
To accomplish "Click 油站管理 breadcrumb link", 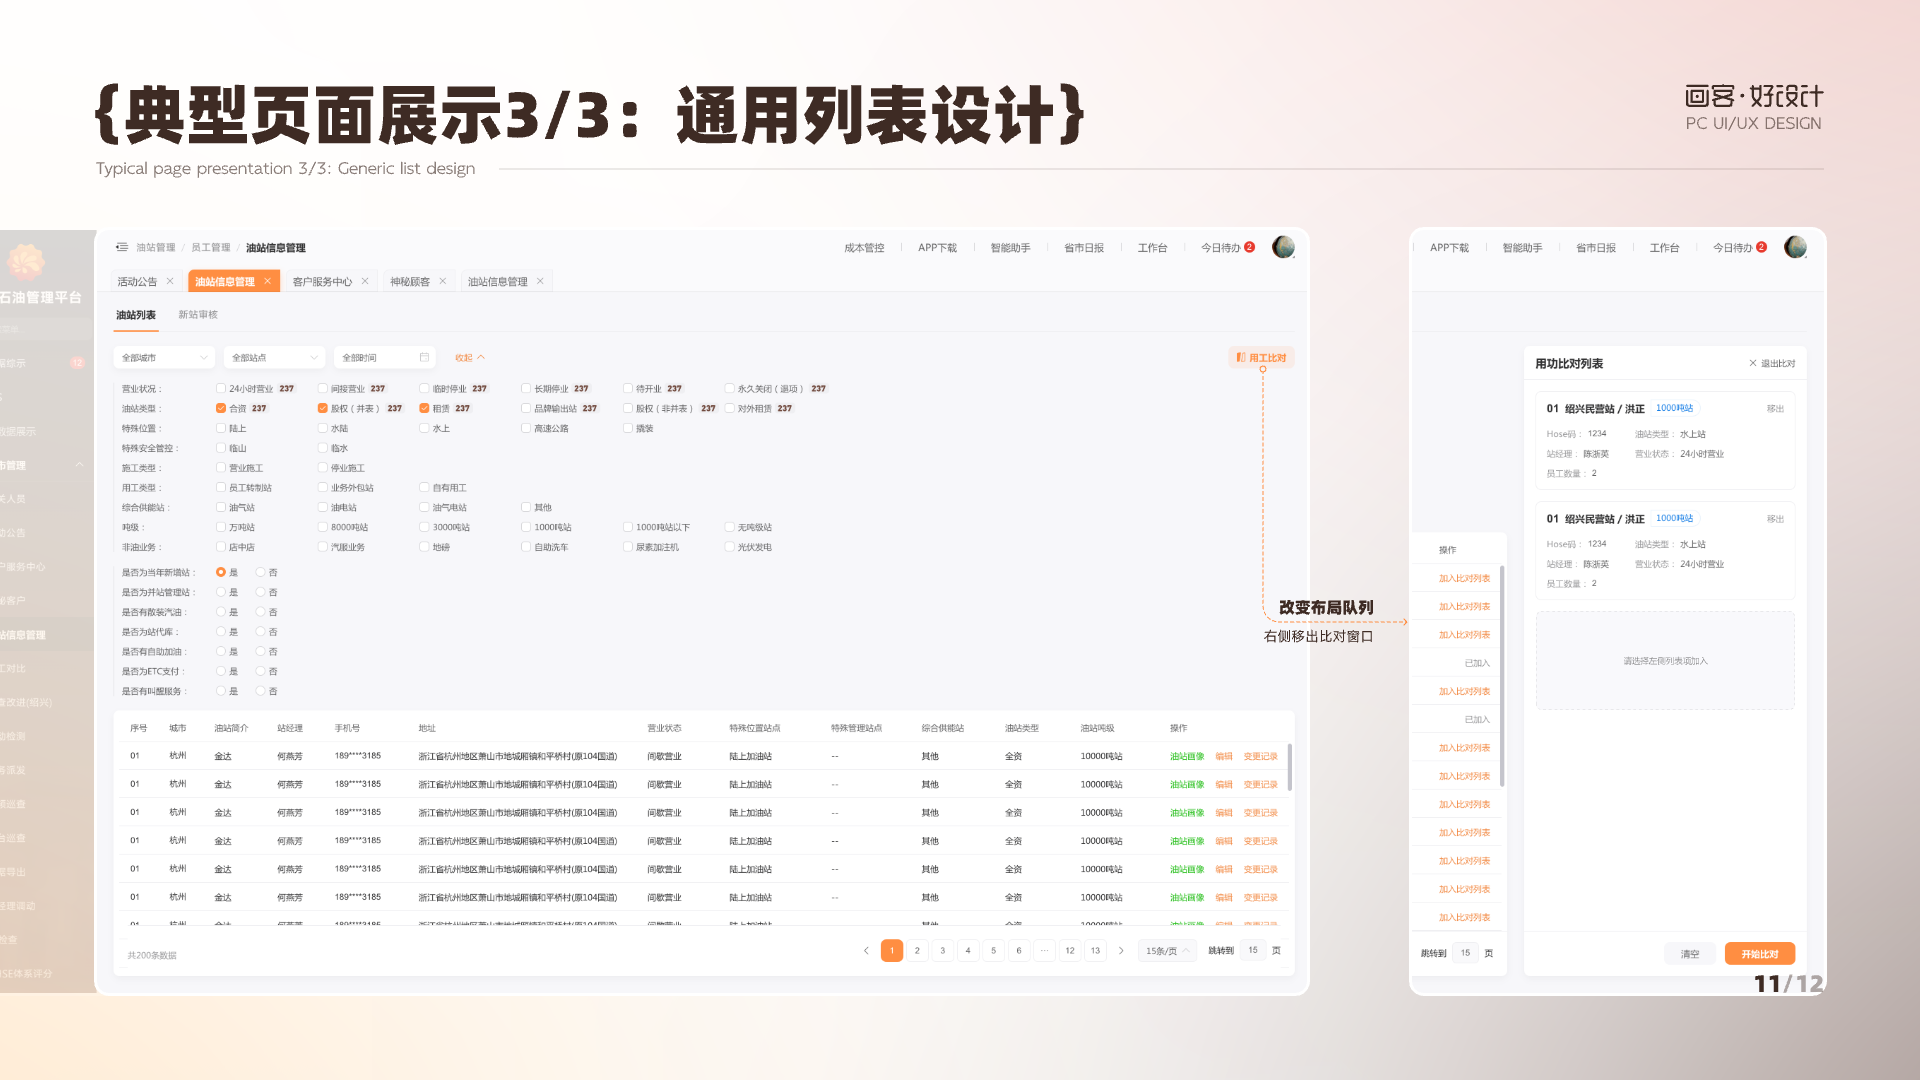I will tap(156, 248).
